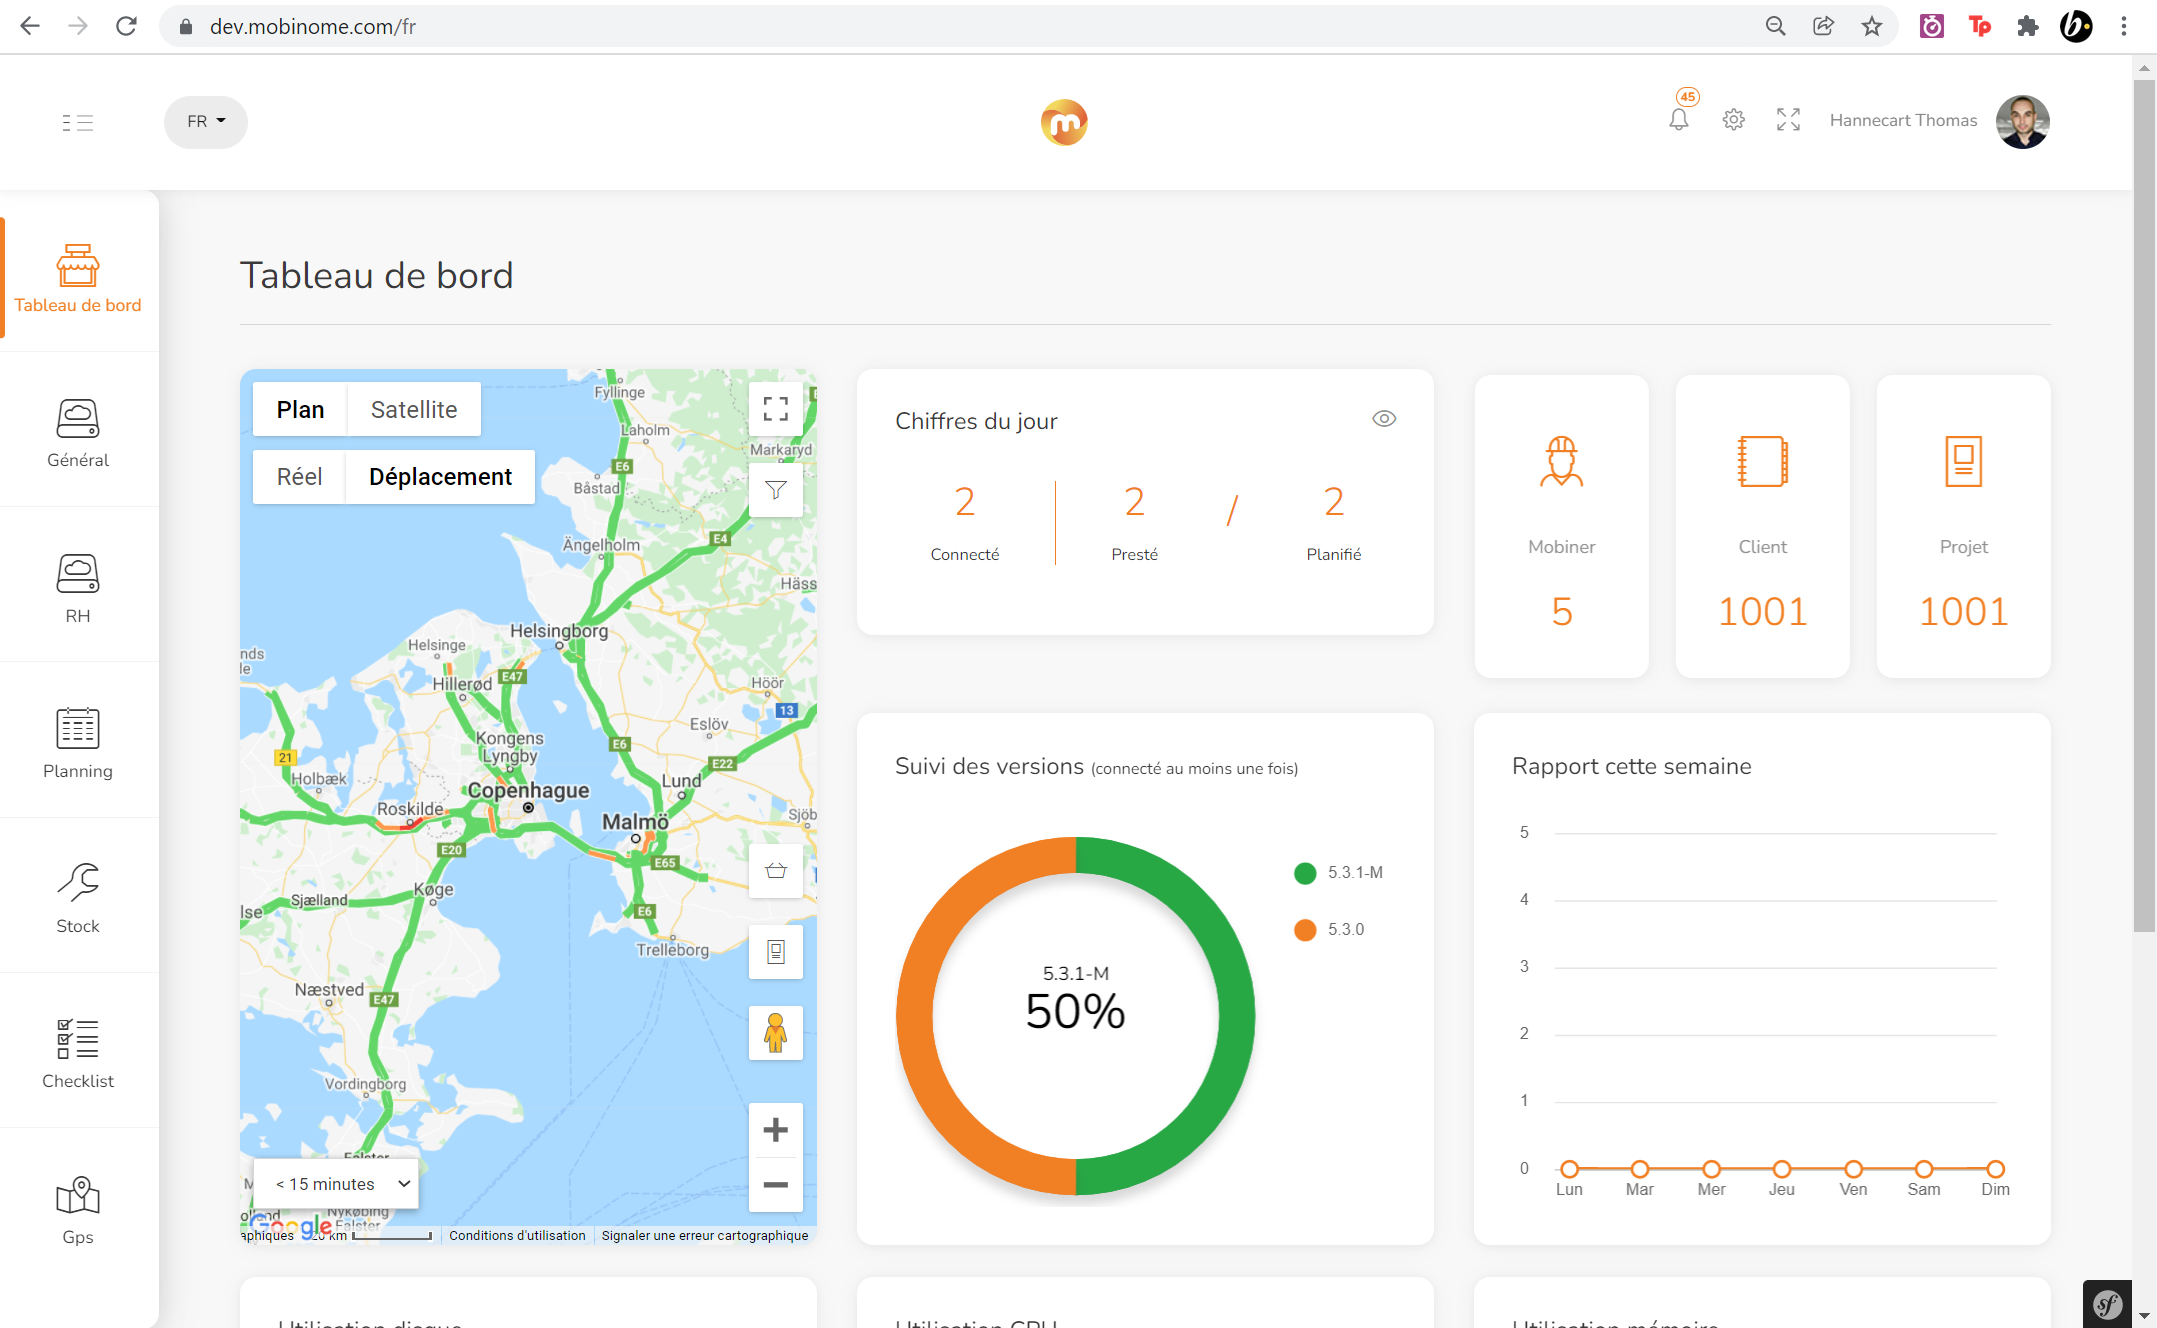Viewport: 2157px width, 1328px height.
Task: Open the Checklist sidebar icon
Action: coord(78,1052)
